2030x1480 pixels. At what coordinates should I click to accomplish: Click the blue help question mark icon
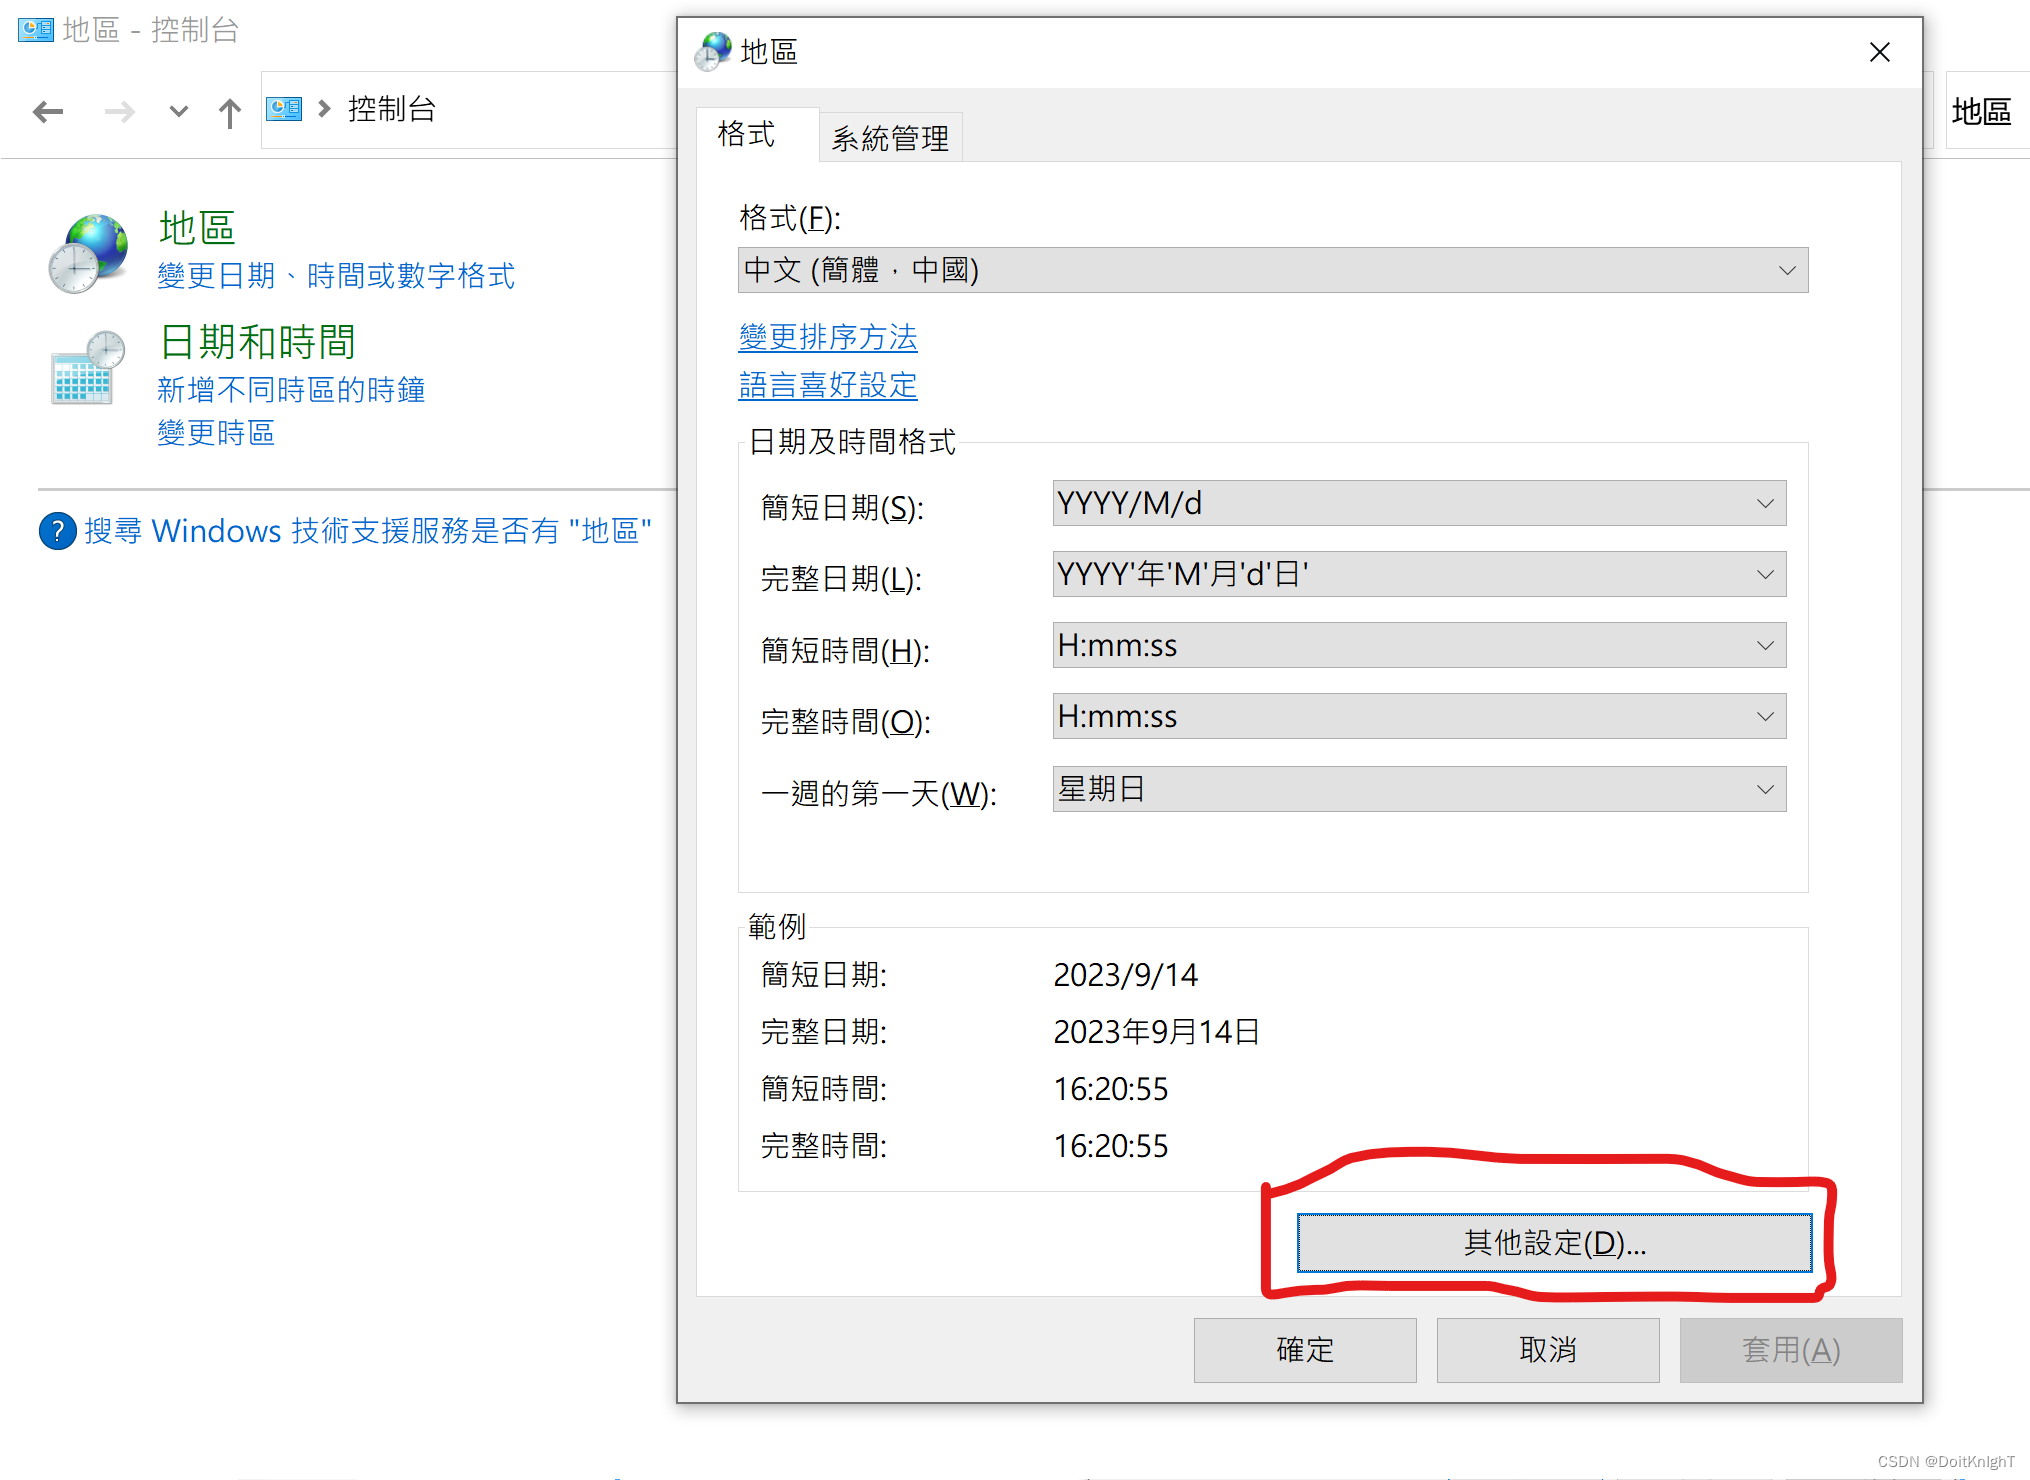pos(57,530)
